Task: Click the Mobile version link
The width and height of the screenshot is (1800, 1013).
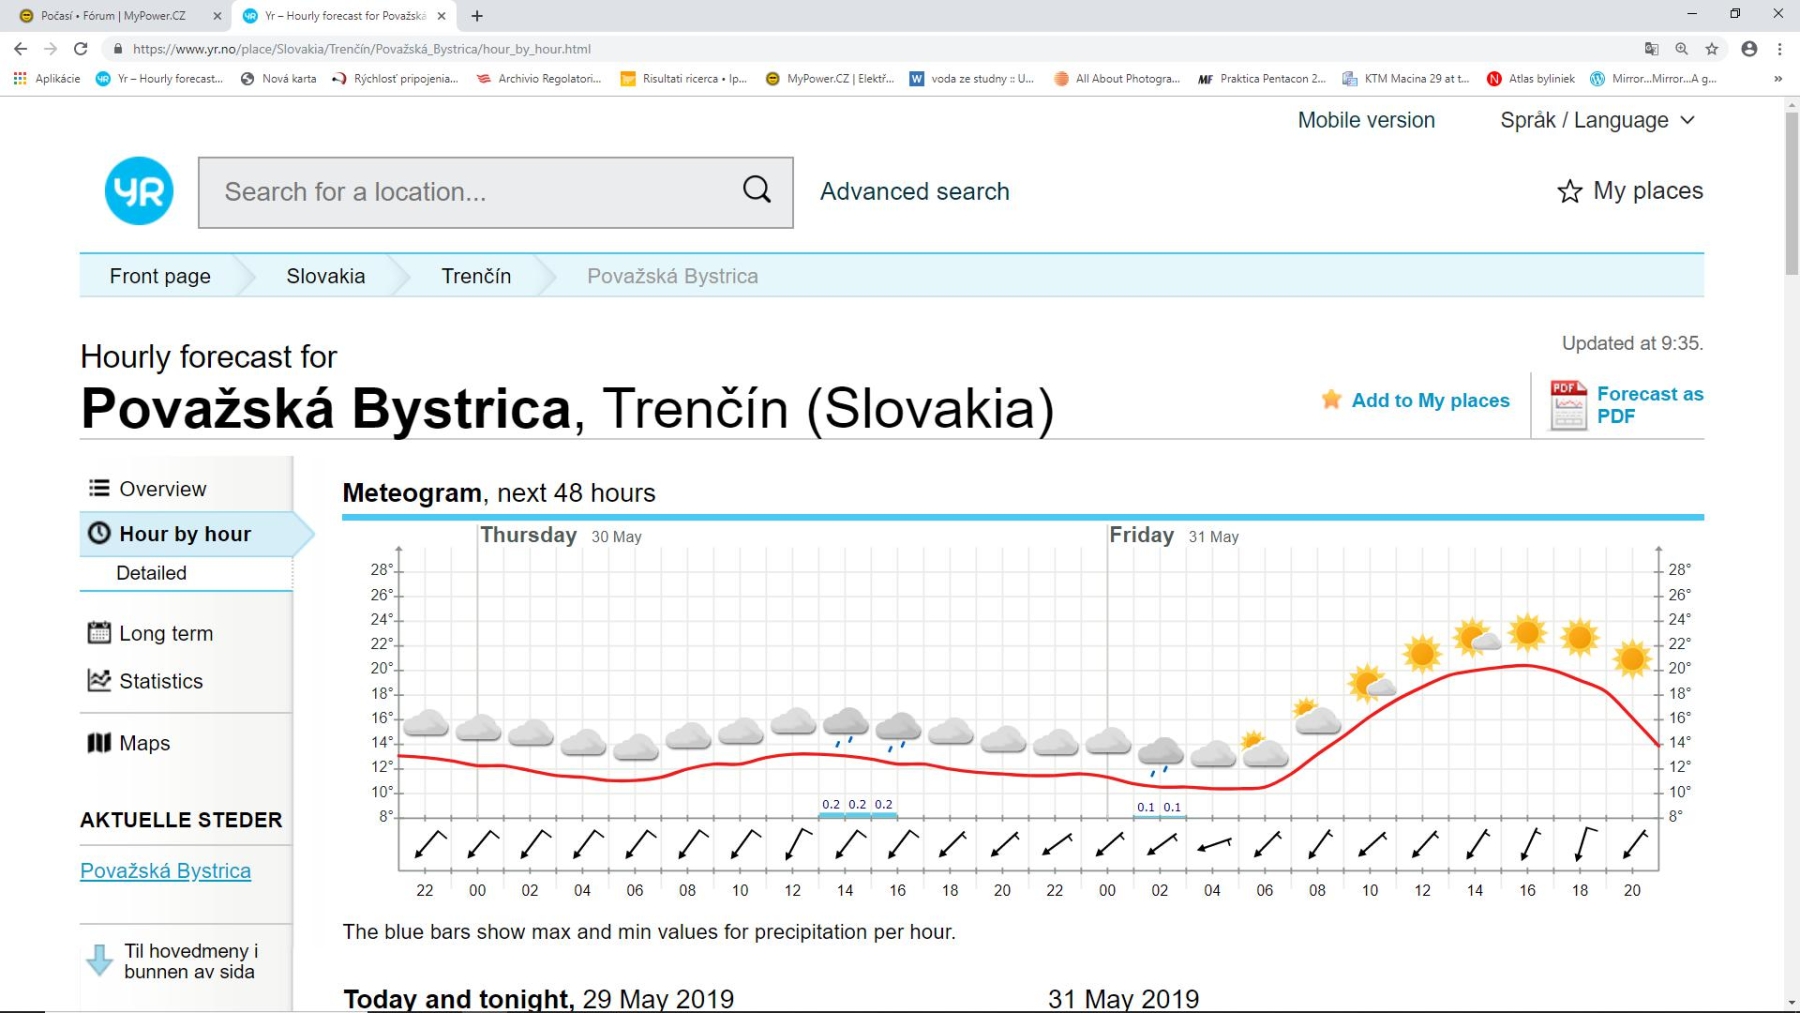Action: pos(1366,120)
